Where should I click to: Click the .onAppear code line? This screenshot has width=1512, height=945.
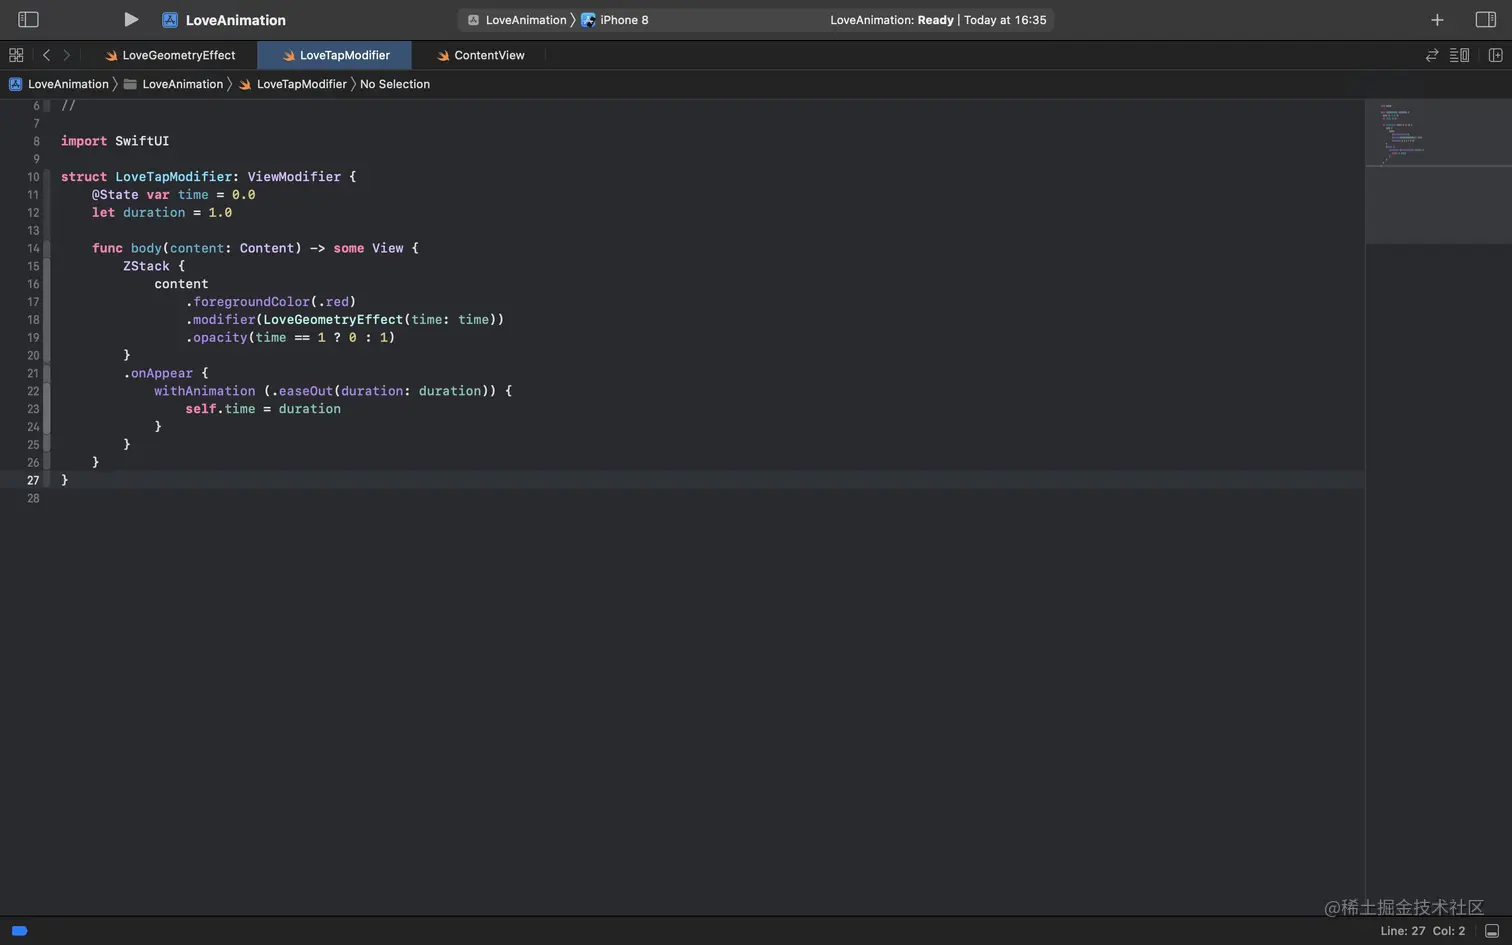pyautogui.click(x=166, y=373)
